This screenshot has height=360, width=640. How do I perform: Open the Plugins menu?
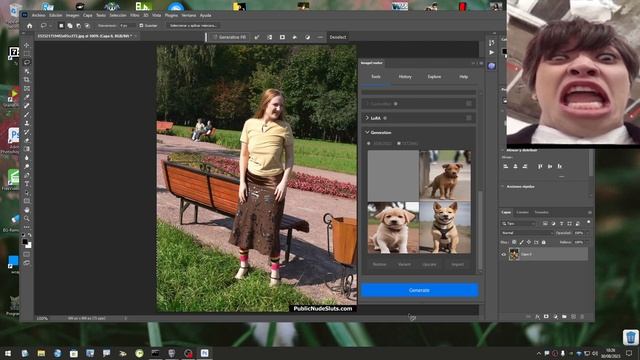coord(171,15)
